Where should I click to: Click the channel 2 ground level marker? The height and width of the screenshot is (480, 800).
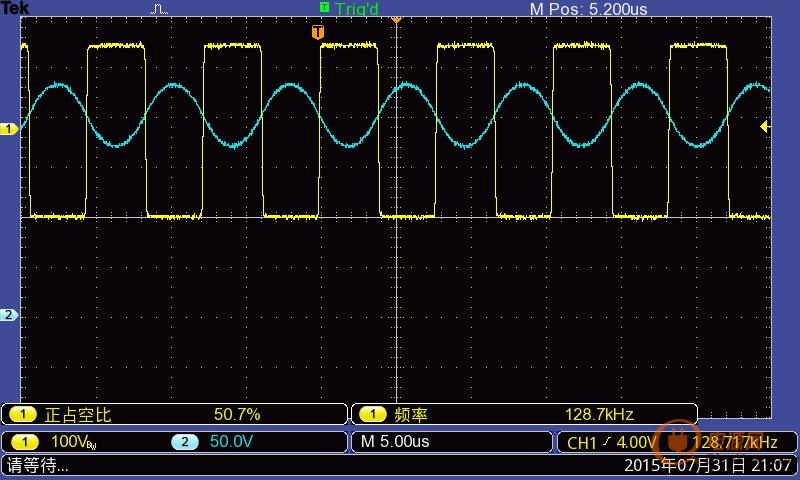[x=9, y=315]
